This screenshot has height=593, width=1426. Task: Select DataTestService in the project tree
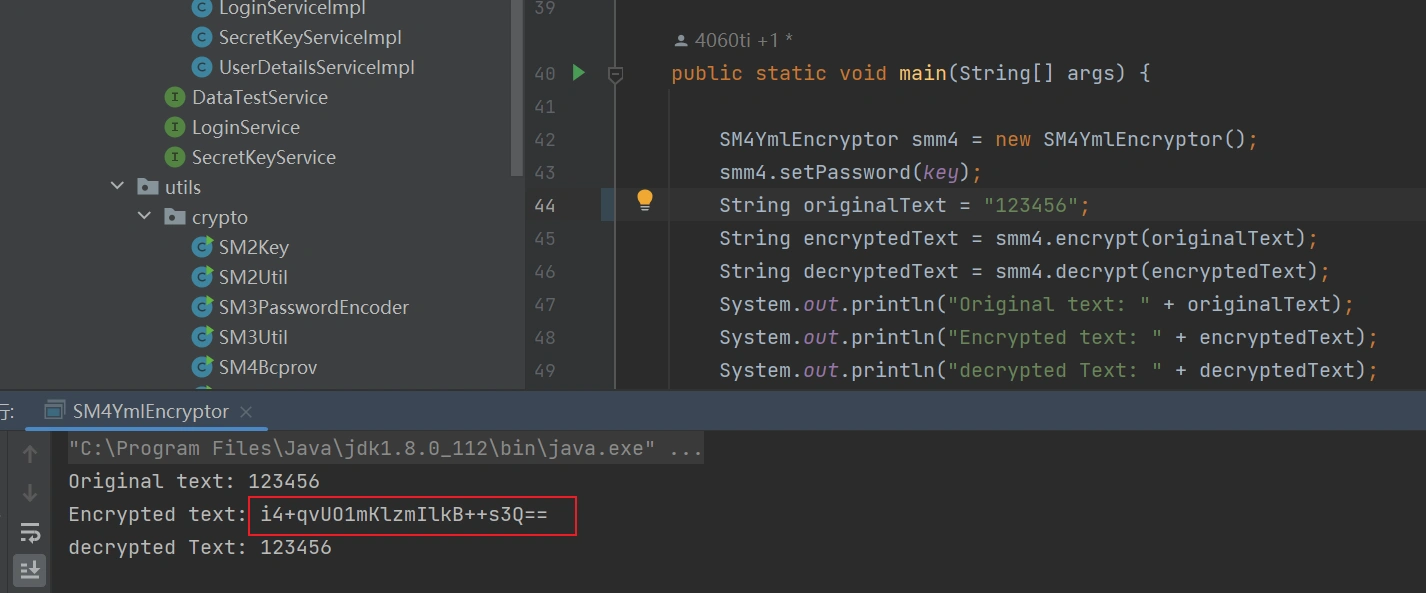tap(259, 98)
